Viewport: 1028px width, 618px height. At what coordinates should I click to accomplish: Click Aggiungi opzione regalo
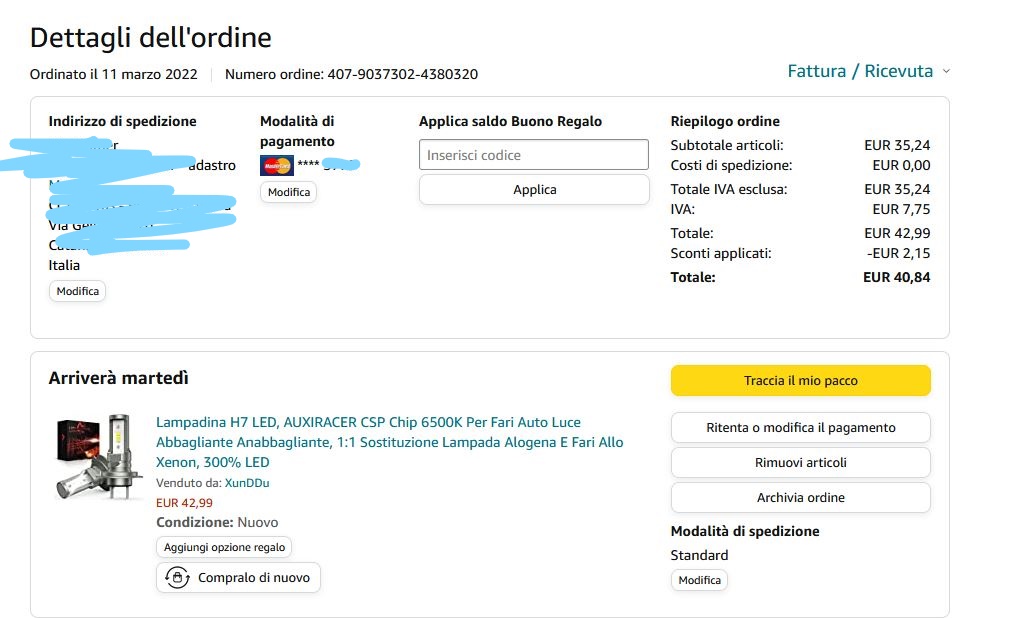[224, 547]
